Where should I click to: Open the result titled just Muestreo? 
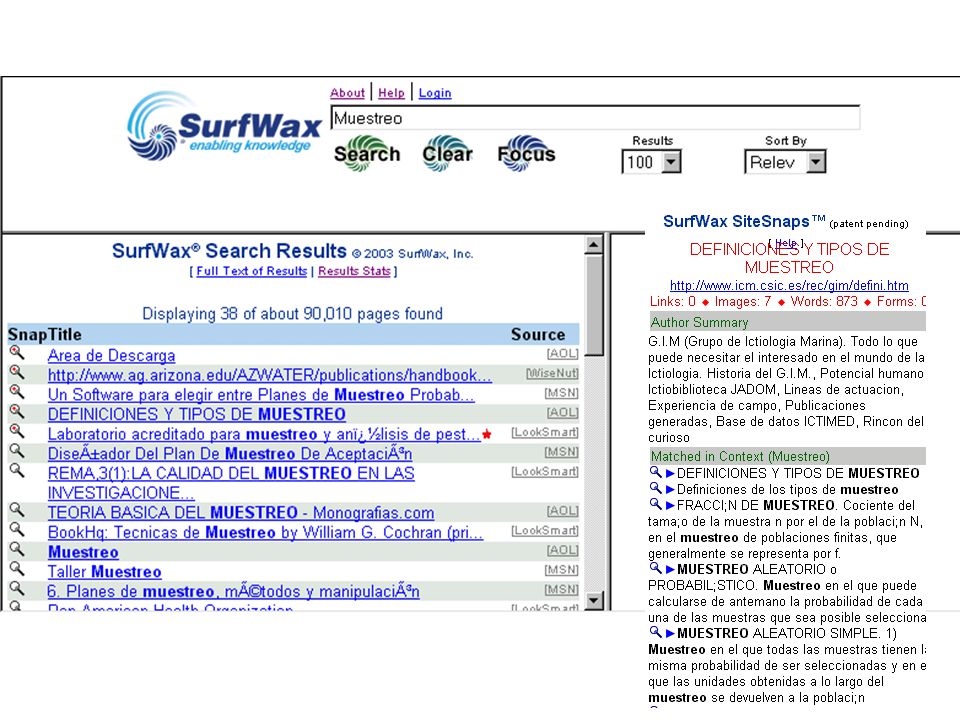[83, 552]
